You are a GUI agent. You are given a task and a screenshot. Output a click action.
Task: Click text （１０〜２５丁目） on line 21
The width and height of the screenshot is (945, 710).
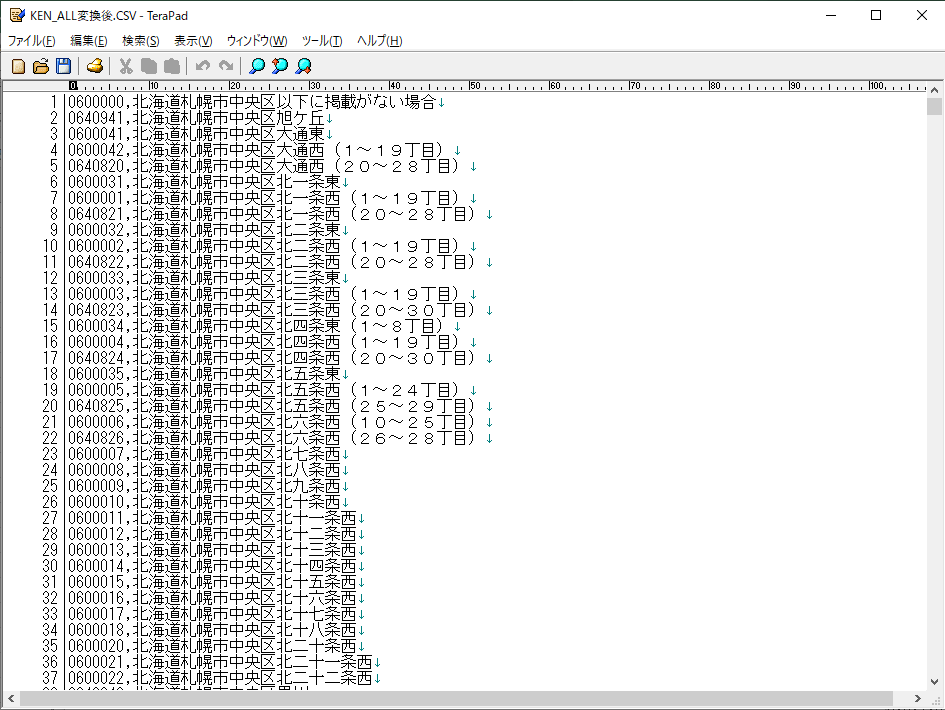(x=412, y=422)
